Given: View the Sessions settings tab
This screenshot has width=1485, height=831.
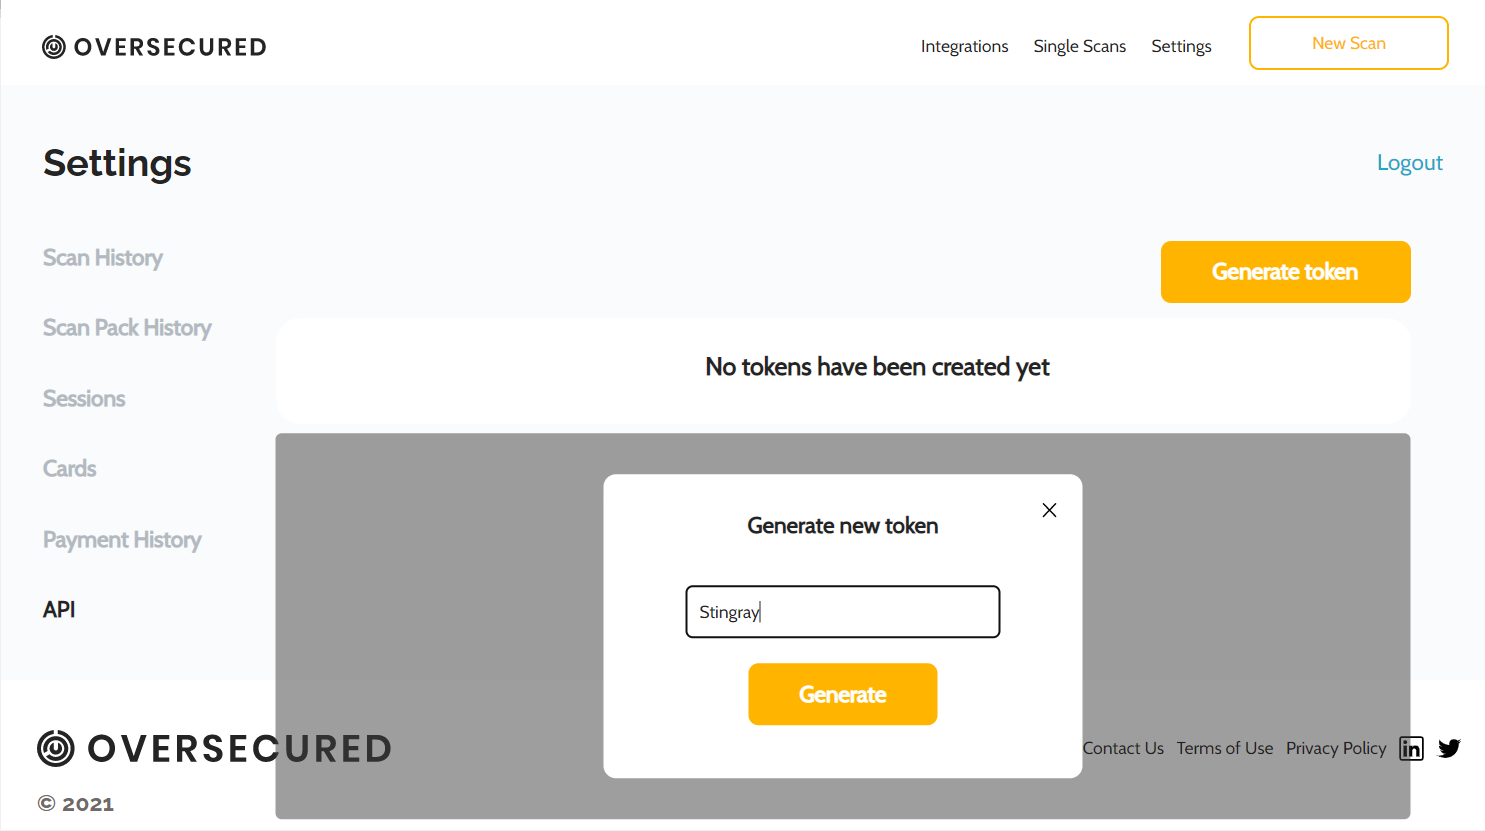Looking at the screenshot, I should tap(84, 399).
